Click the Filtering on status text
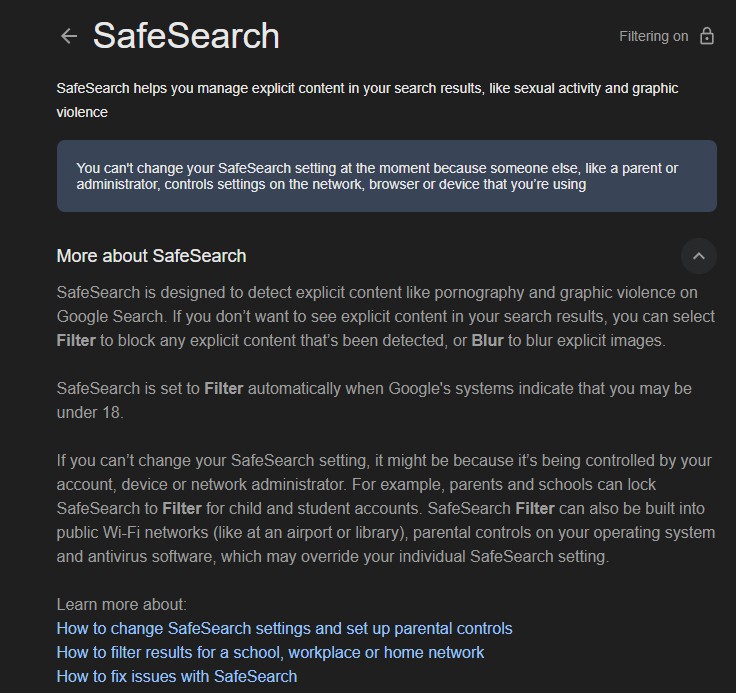The width and height of the screenshot is (736, 693). pyautogui.click(x=653, y=36)
